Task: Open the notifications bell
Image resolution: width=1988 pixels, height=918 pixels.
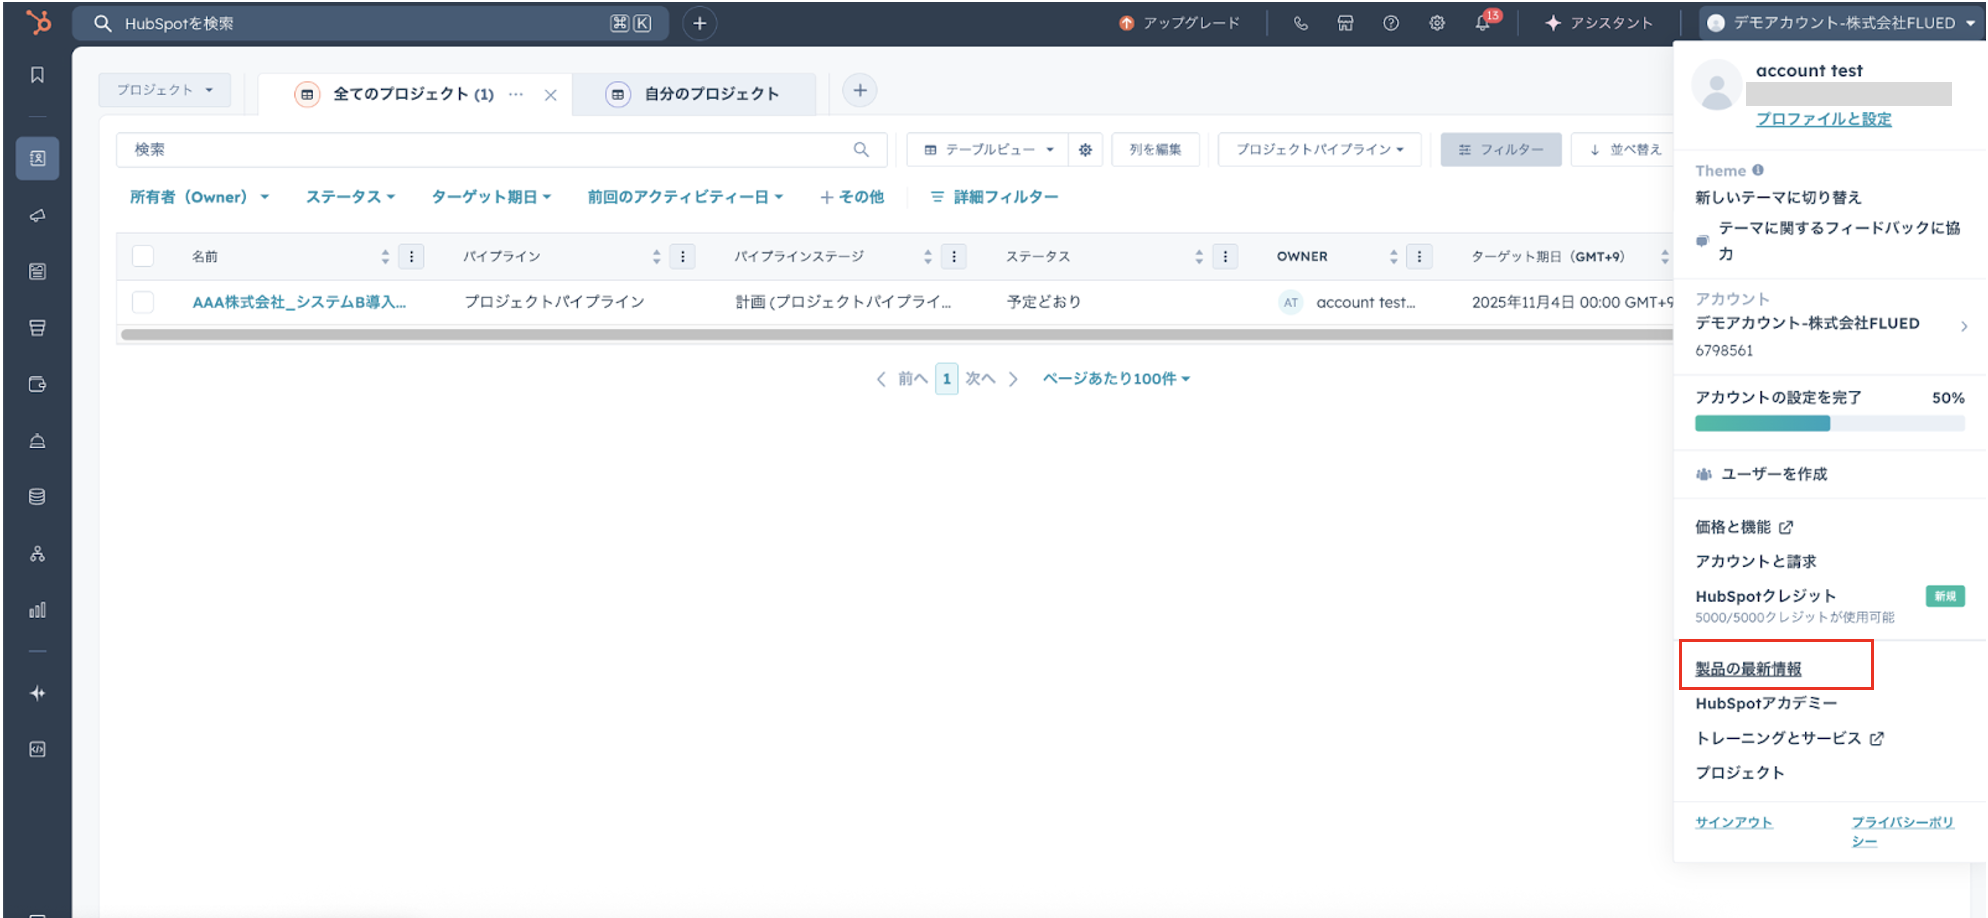Action: coord(1482,23)
